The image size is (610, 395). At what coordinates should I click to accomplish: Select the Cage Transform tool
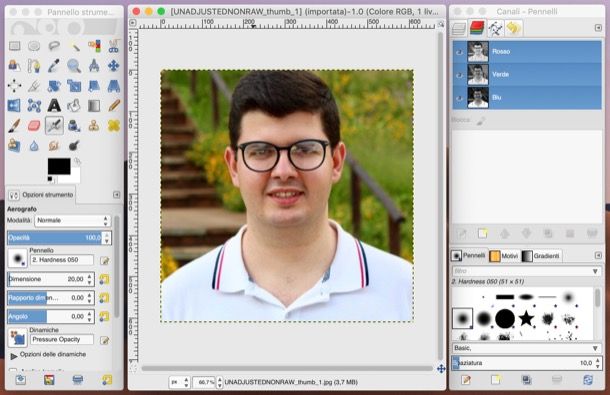pyautogui.click(x=34, y=105)
